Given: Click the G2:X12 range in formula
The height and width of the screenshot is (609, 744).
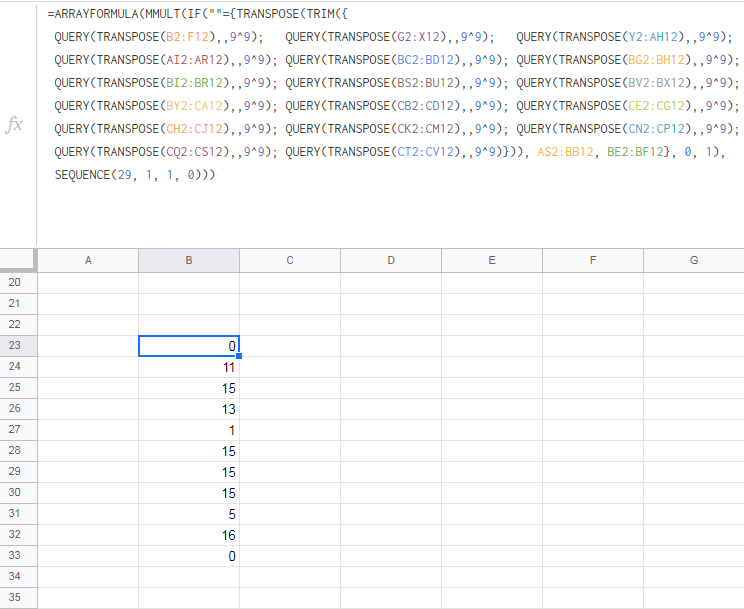Looking at the screenshot, I should pyautogui.click(x=418, y=37).
